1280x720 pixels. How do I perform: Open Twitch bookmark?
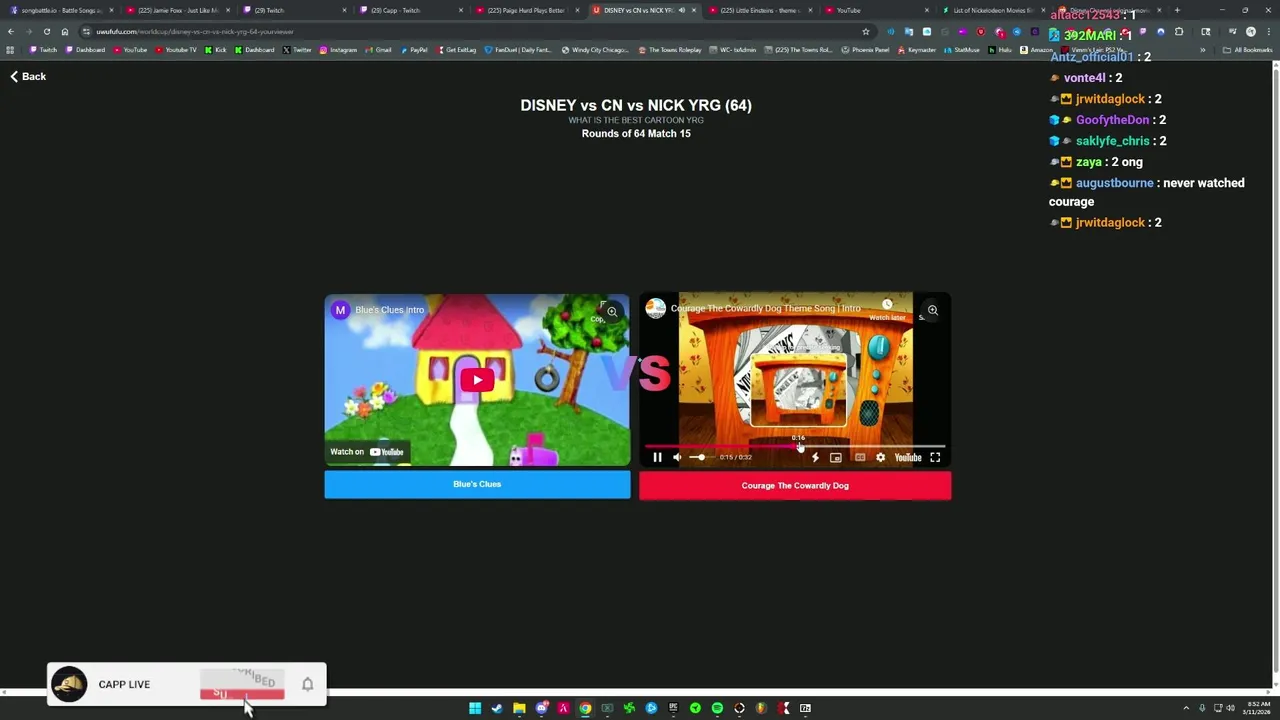pyautogui.click(x=43, y=49)
